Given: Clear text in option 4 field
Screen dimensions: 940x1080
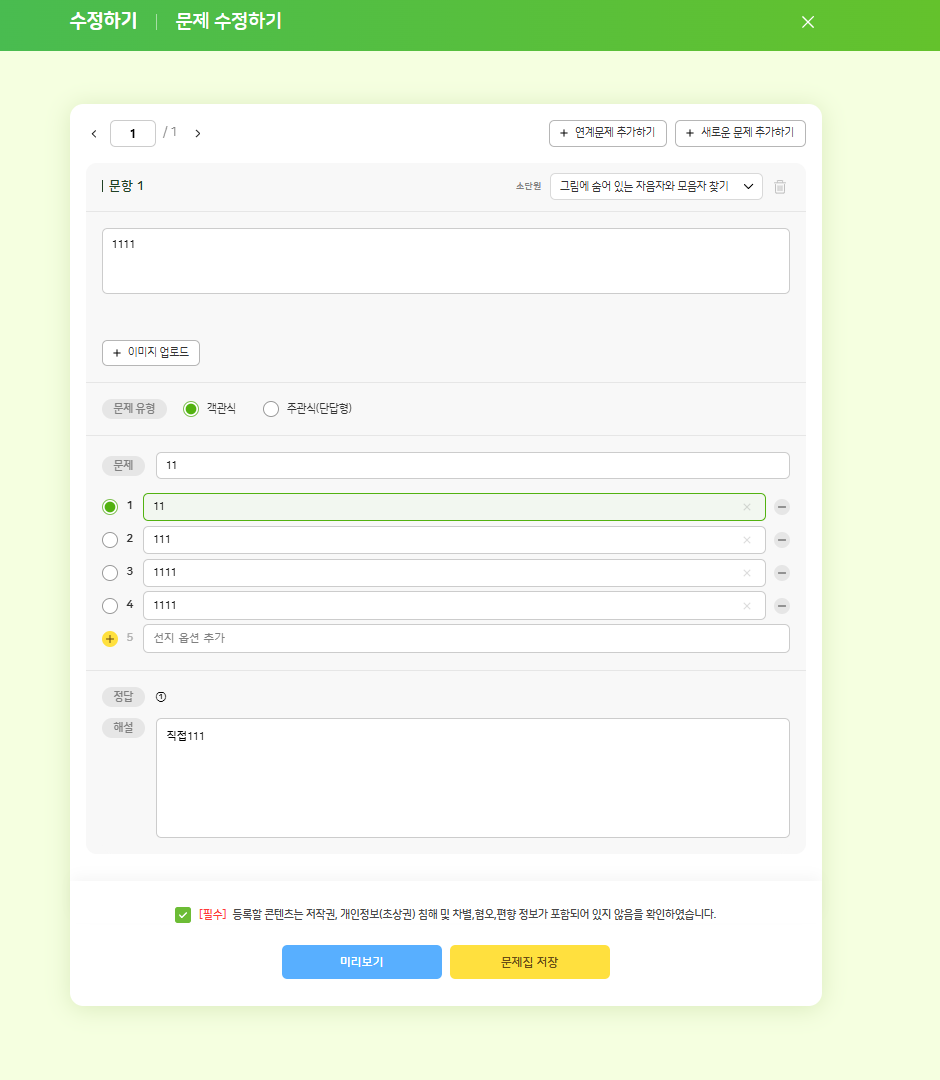Looking at the screenshot, I should coord(746,606).
